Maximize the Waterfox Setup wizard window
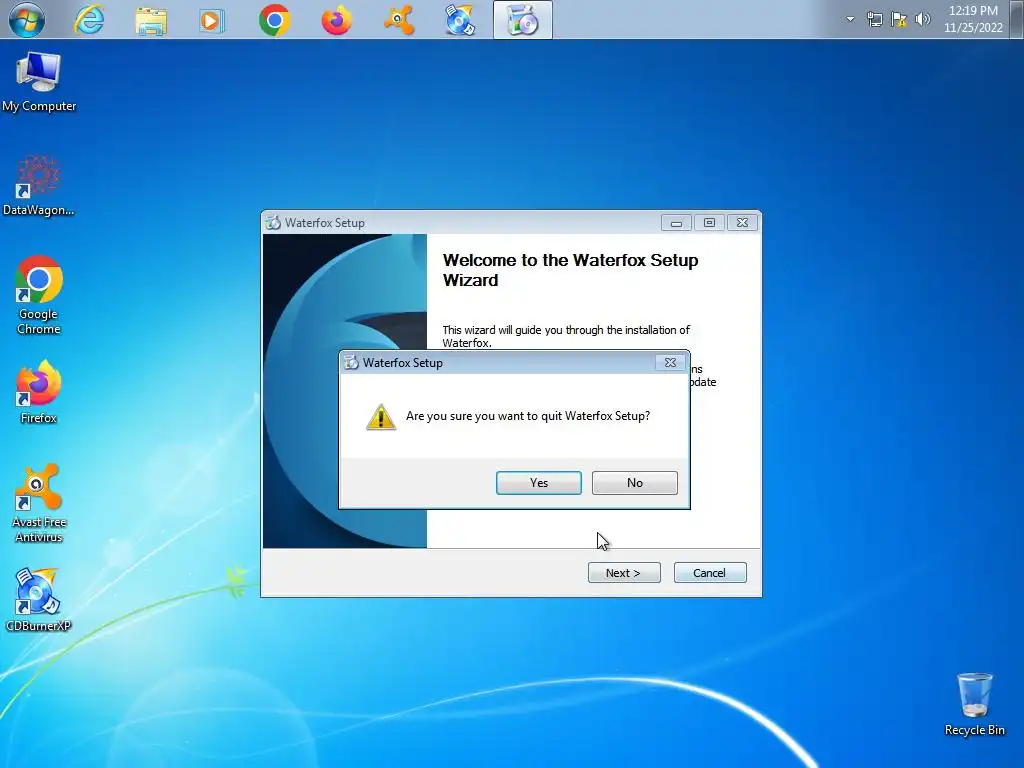The image size is (1024, 768). [x=709, y=223]
